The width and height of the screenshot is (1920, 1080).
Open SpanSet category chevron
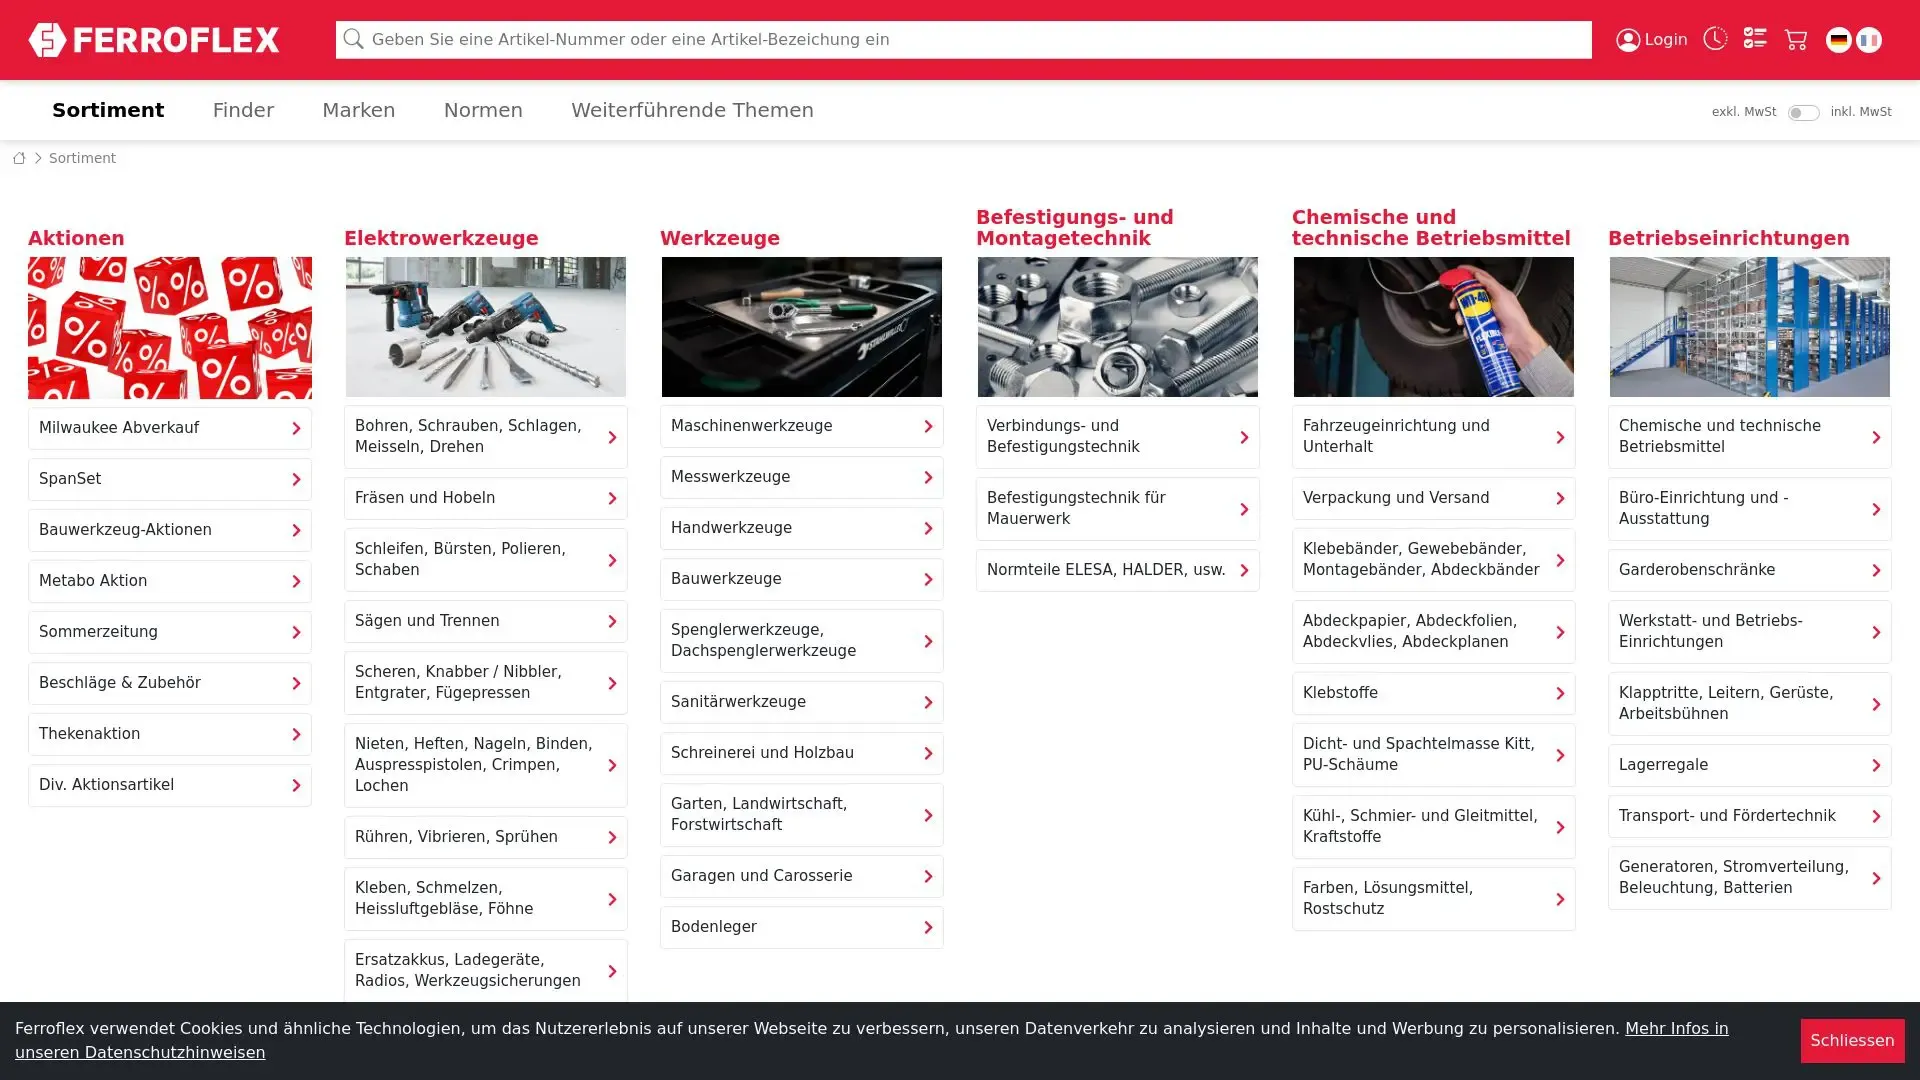click(x=295, y=480)
